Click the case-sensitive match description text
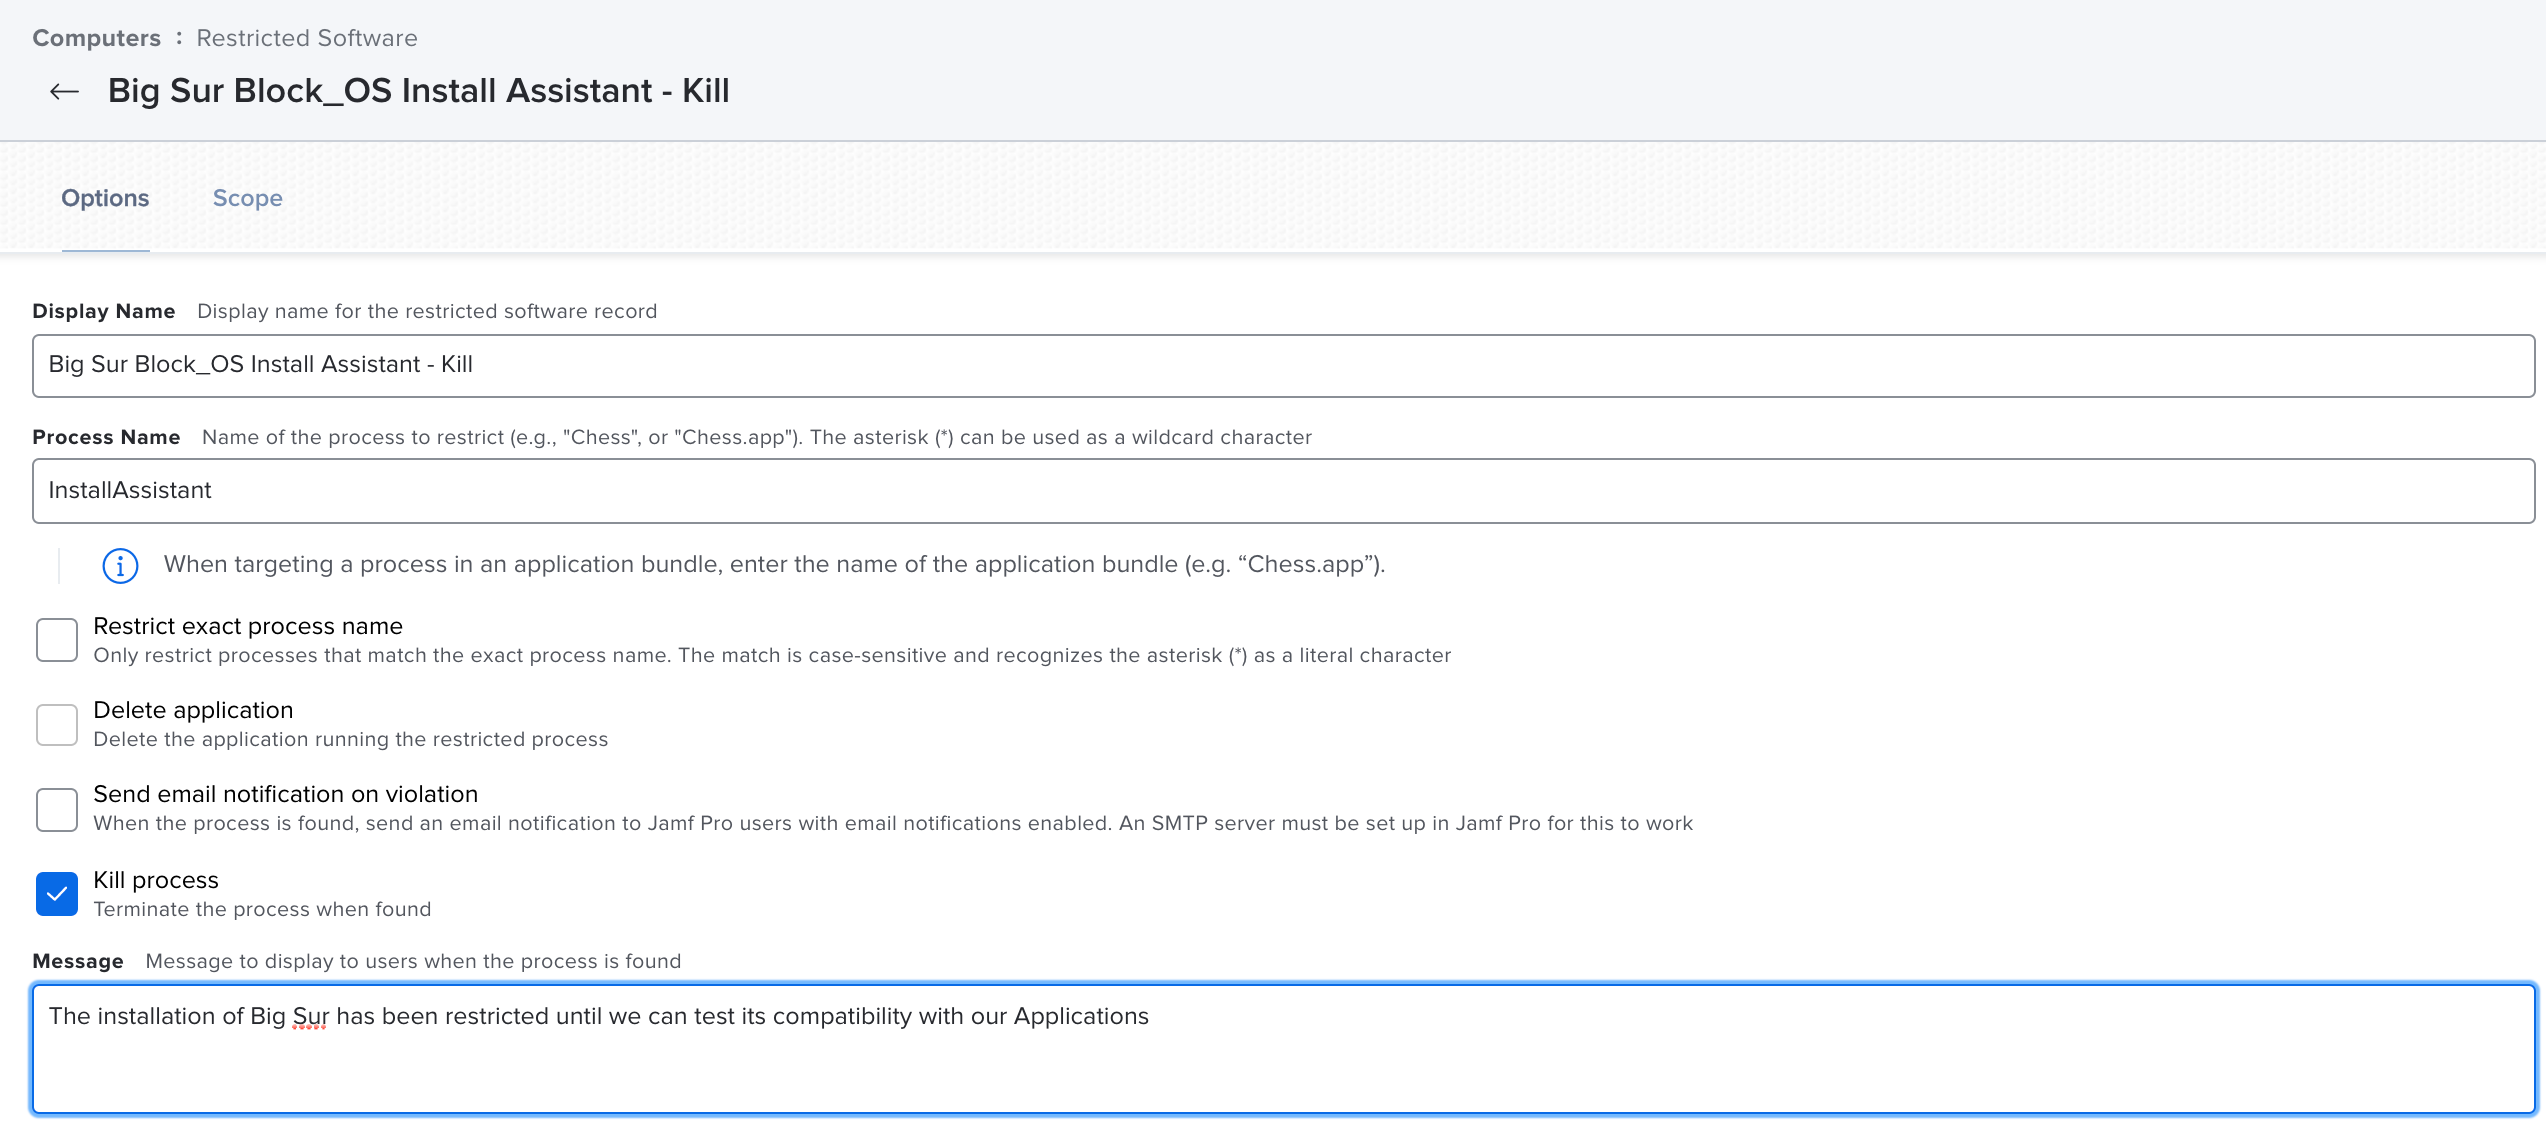This screenshot has width=2546, height=1124. click(772, 655)
